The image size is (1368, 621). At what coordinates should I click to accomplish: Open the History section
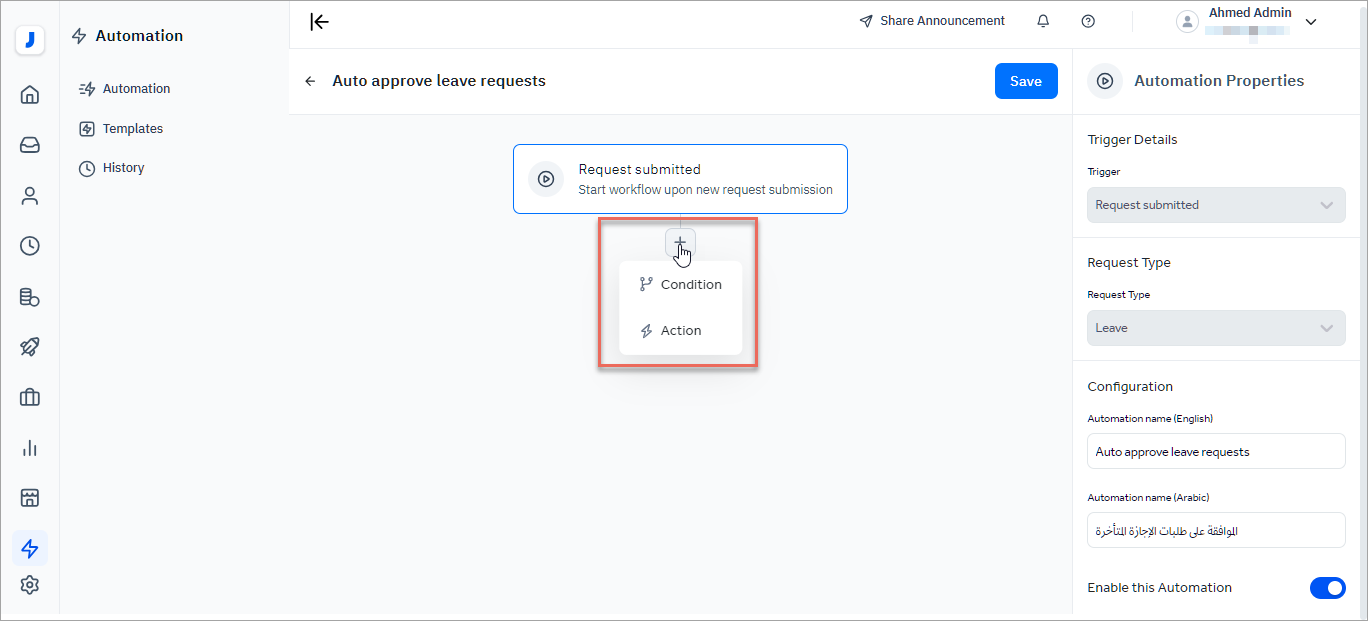point(122,167)
